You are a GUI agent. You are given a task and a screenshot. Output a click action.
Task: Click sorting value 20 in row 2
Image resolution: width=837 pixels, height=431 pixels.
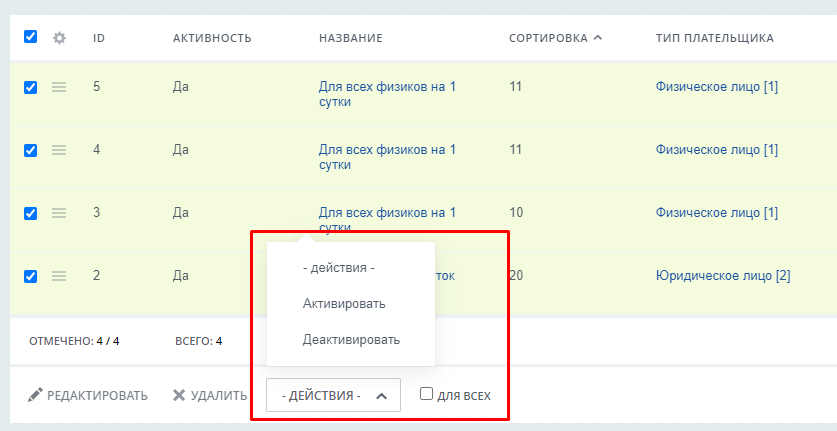click(516, 276)
